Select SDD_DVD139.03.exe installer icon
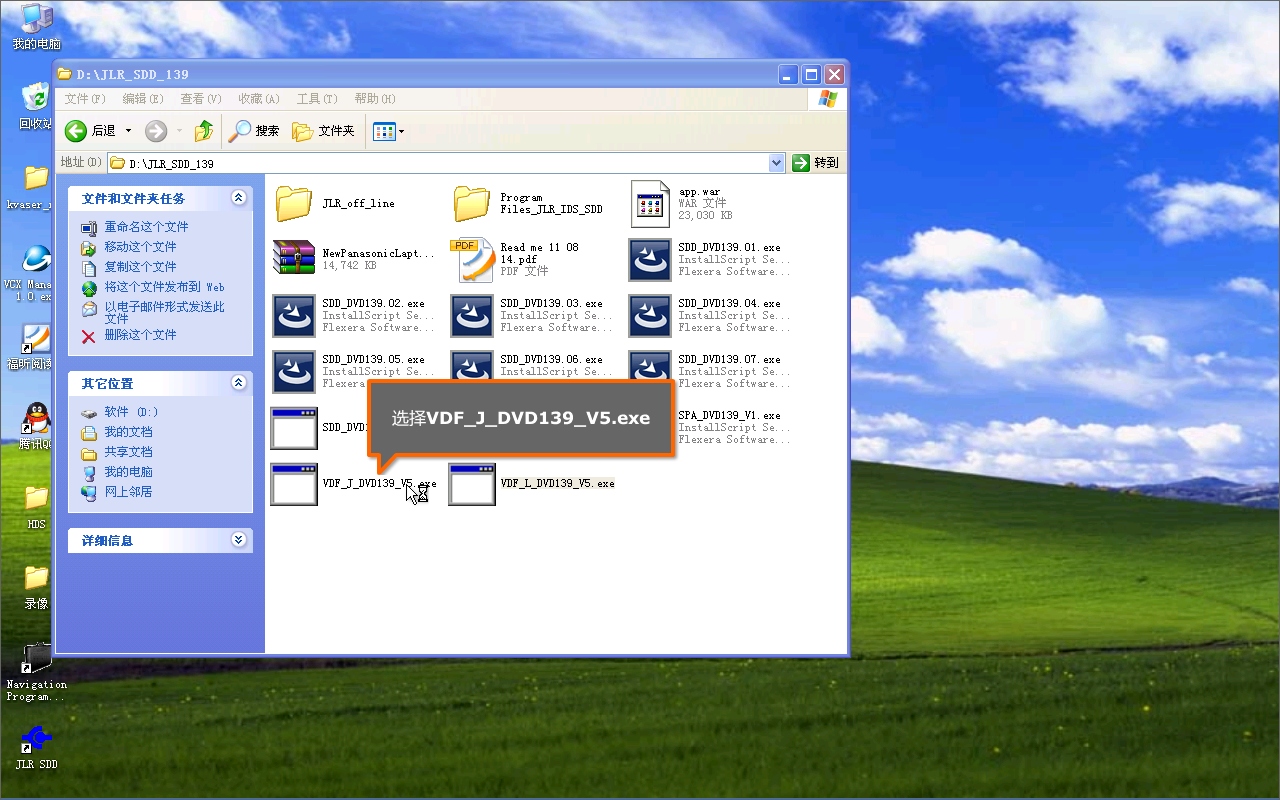This screenshot has height=800, width=1280. pos(472,316)
